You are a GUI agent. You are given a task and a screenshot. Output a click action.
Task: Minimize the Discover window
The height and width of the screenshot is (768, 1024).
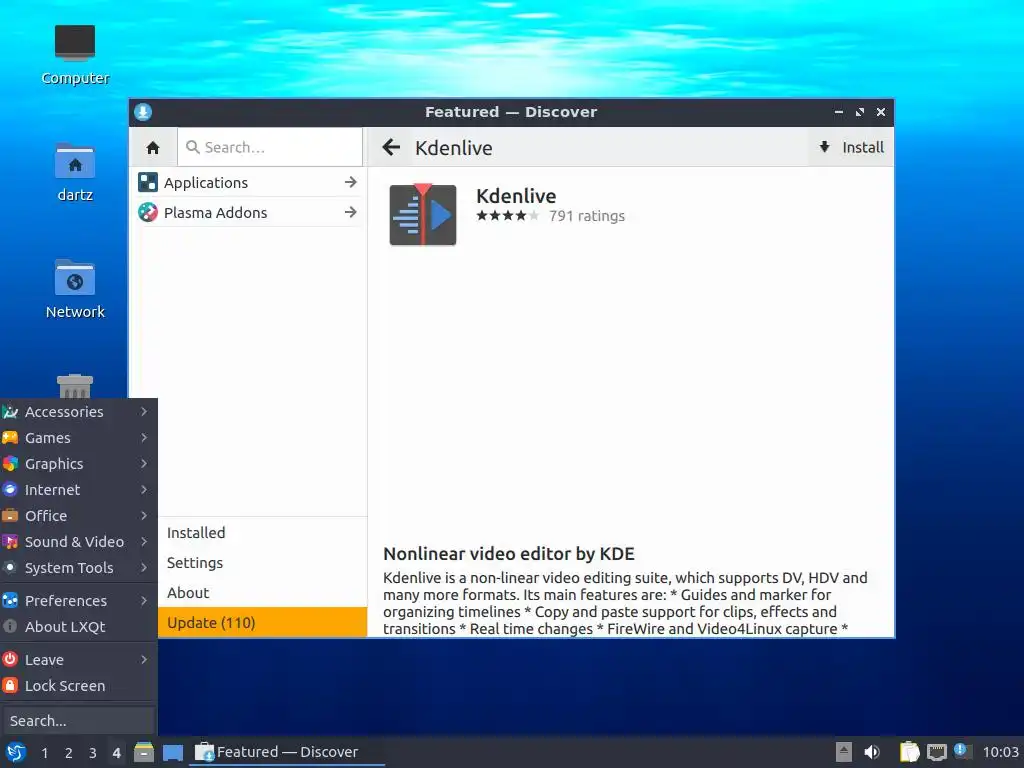(x=839, y=112)
